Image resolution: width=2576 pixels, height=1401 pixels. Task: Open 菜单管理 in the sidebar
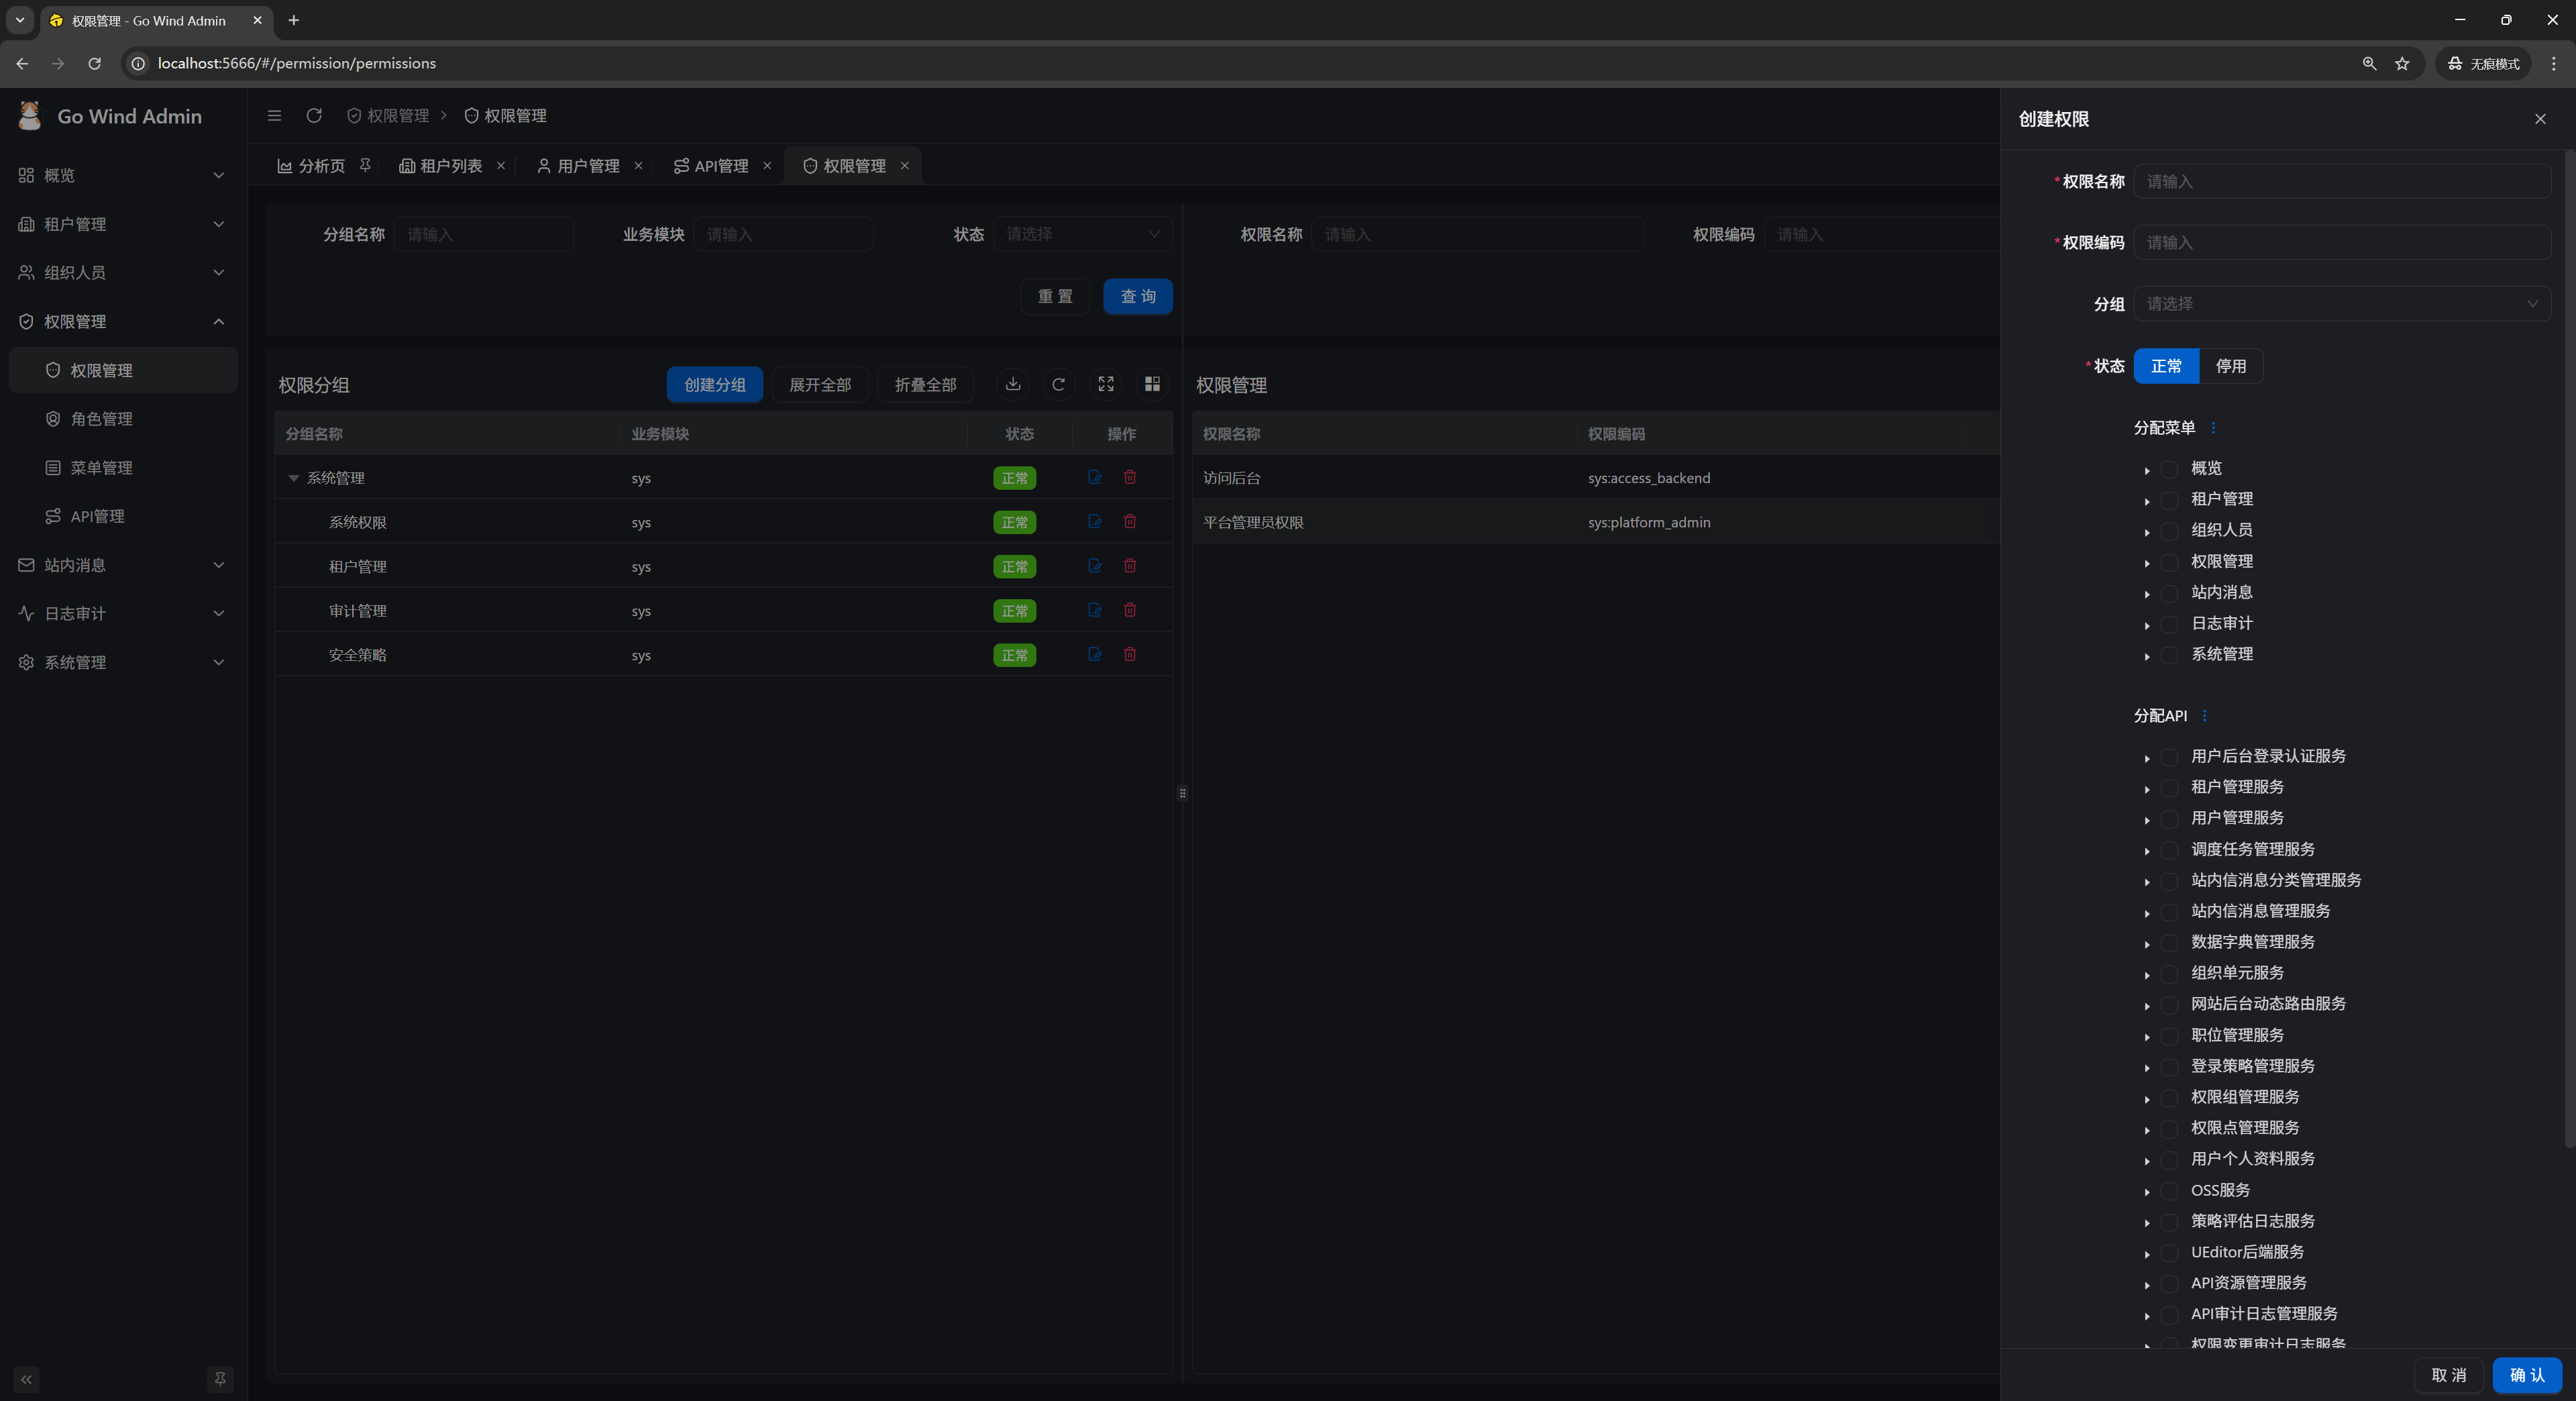pyautogui.click(x=122, y=468)
